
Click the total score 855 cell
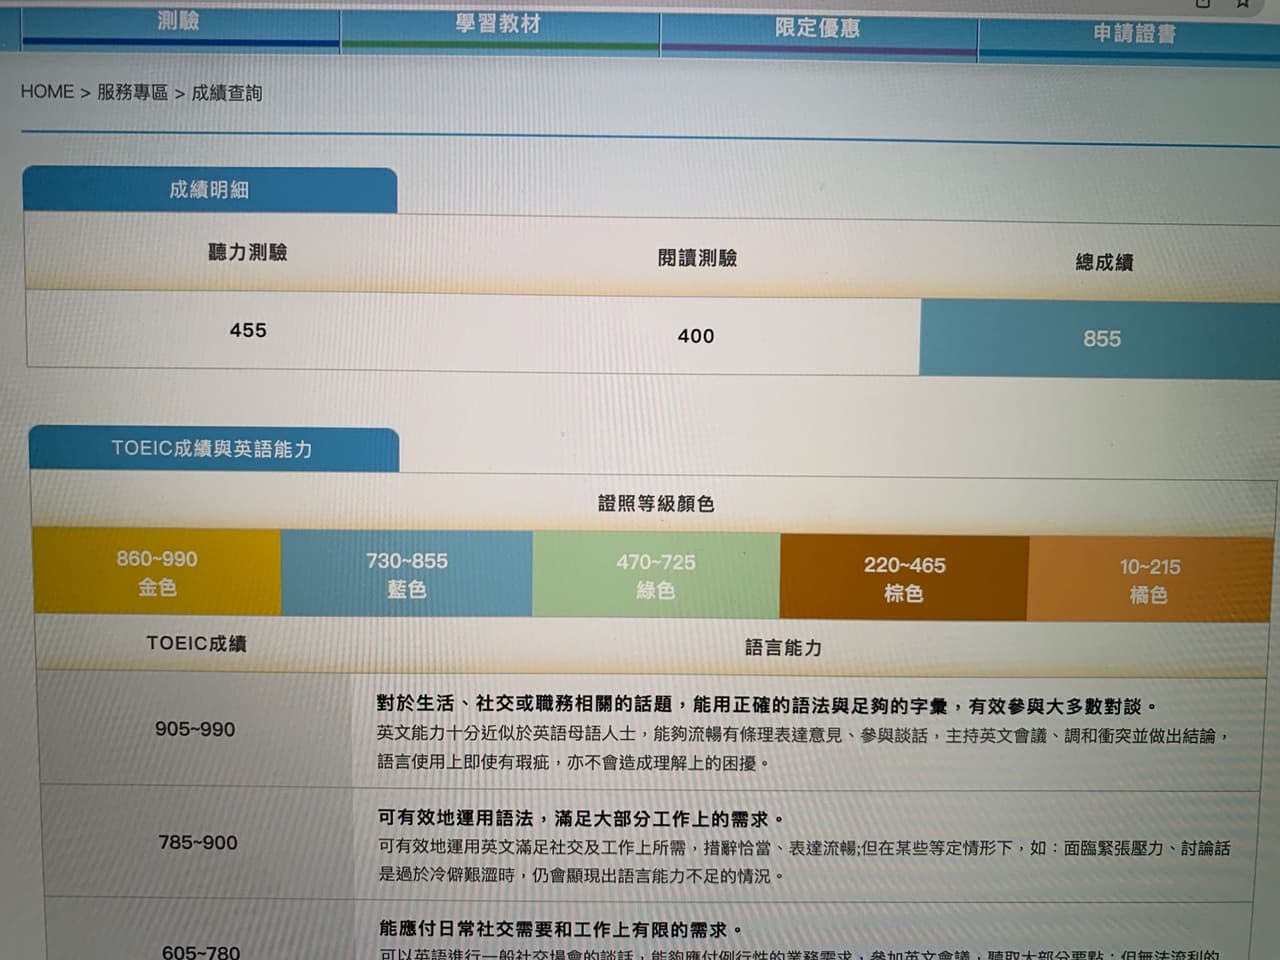1101,339
